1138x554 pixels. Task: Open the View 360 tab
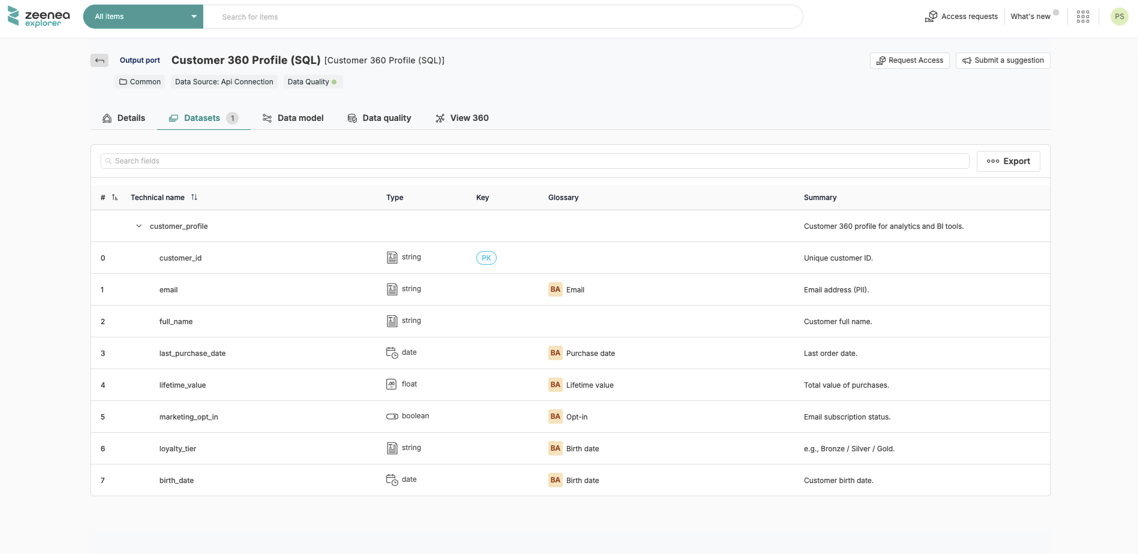point(461,118)
